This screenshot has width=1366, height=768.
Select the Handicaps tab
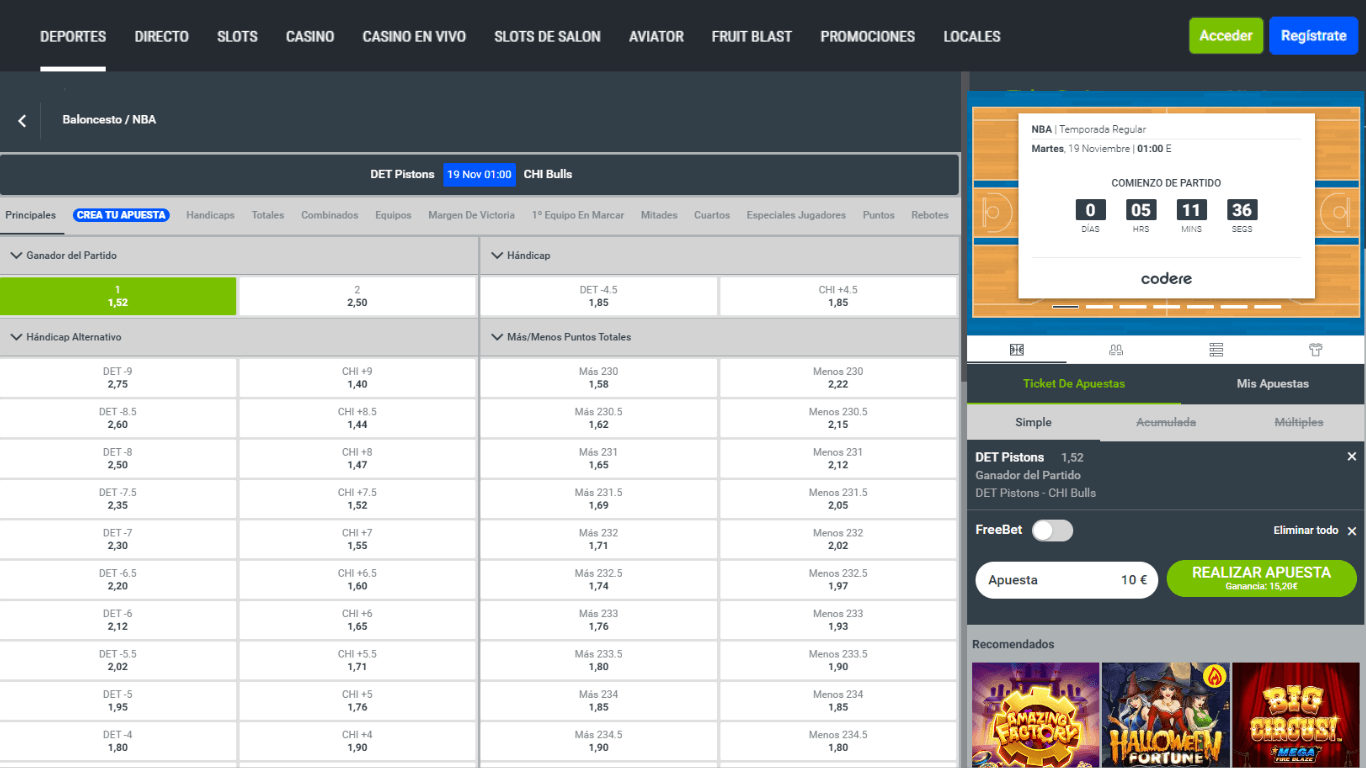pyautogui.click(x=210, y=215)
